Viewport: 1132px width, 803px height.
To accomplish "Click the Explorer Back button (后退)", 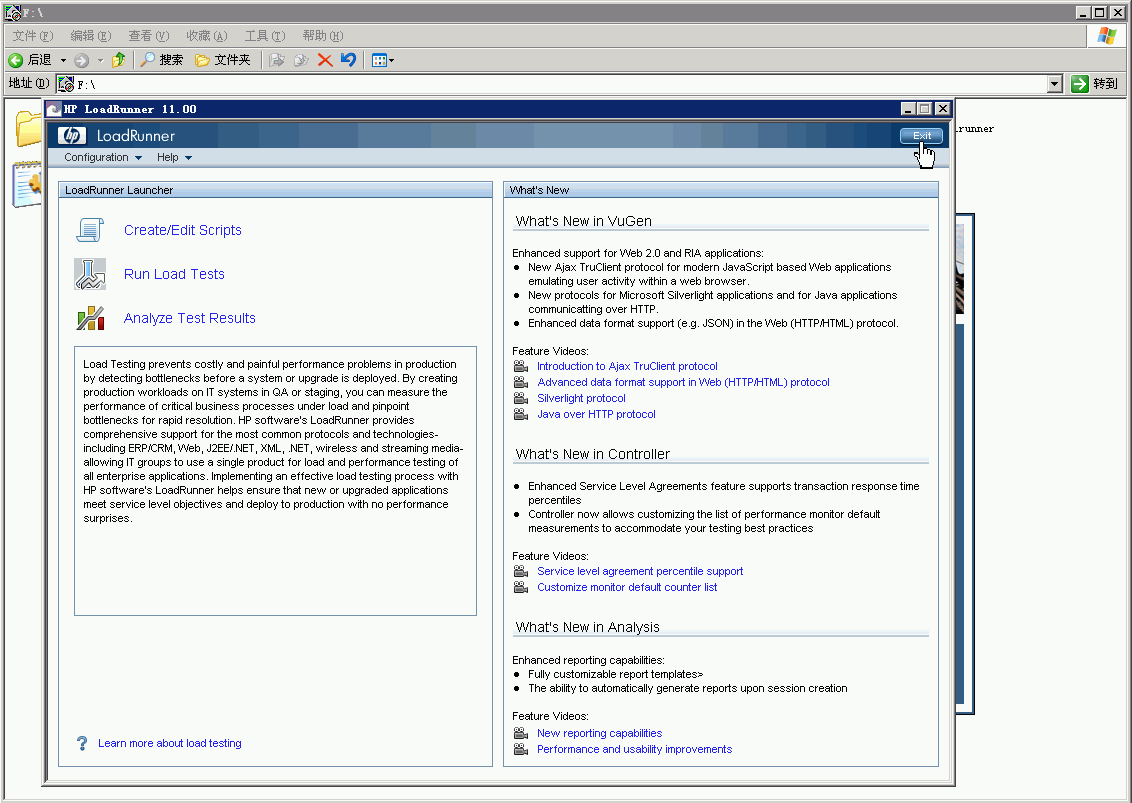I will [x=30, y=60].
